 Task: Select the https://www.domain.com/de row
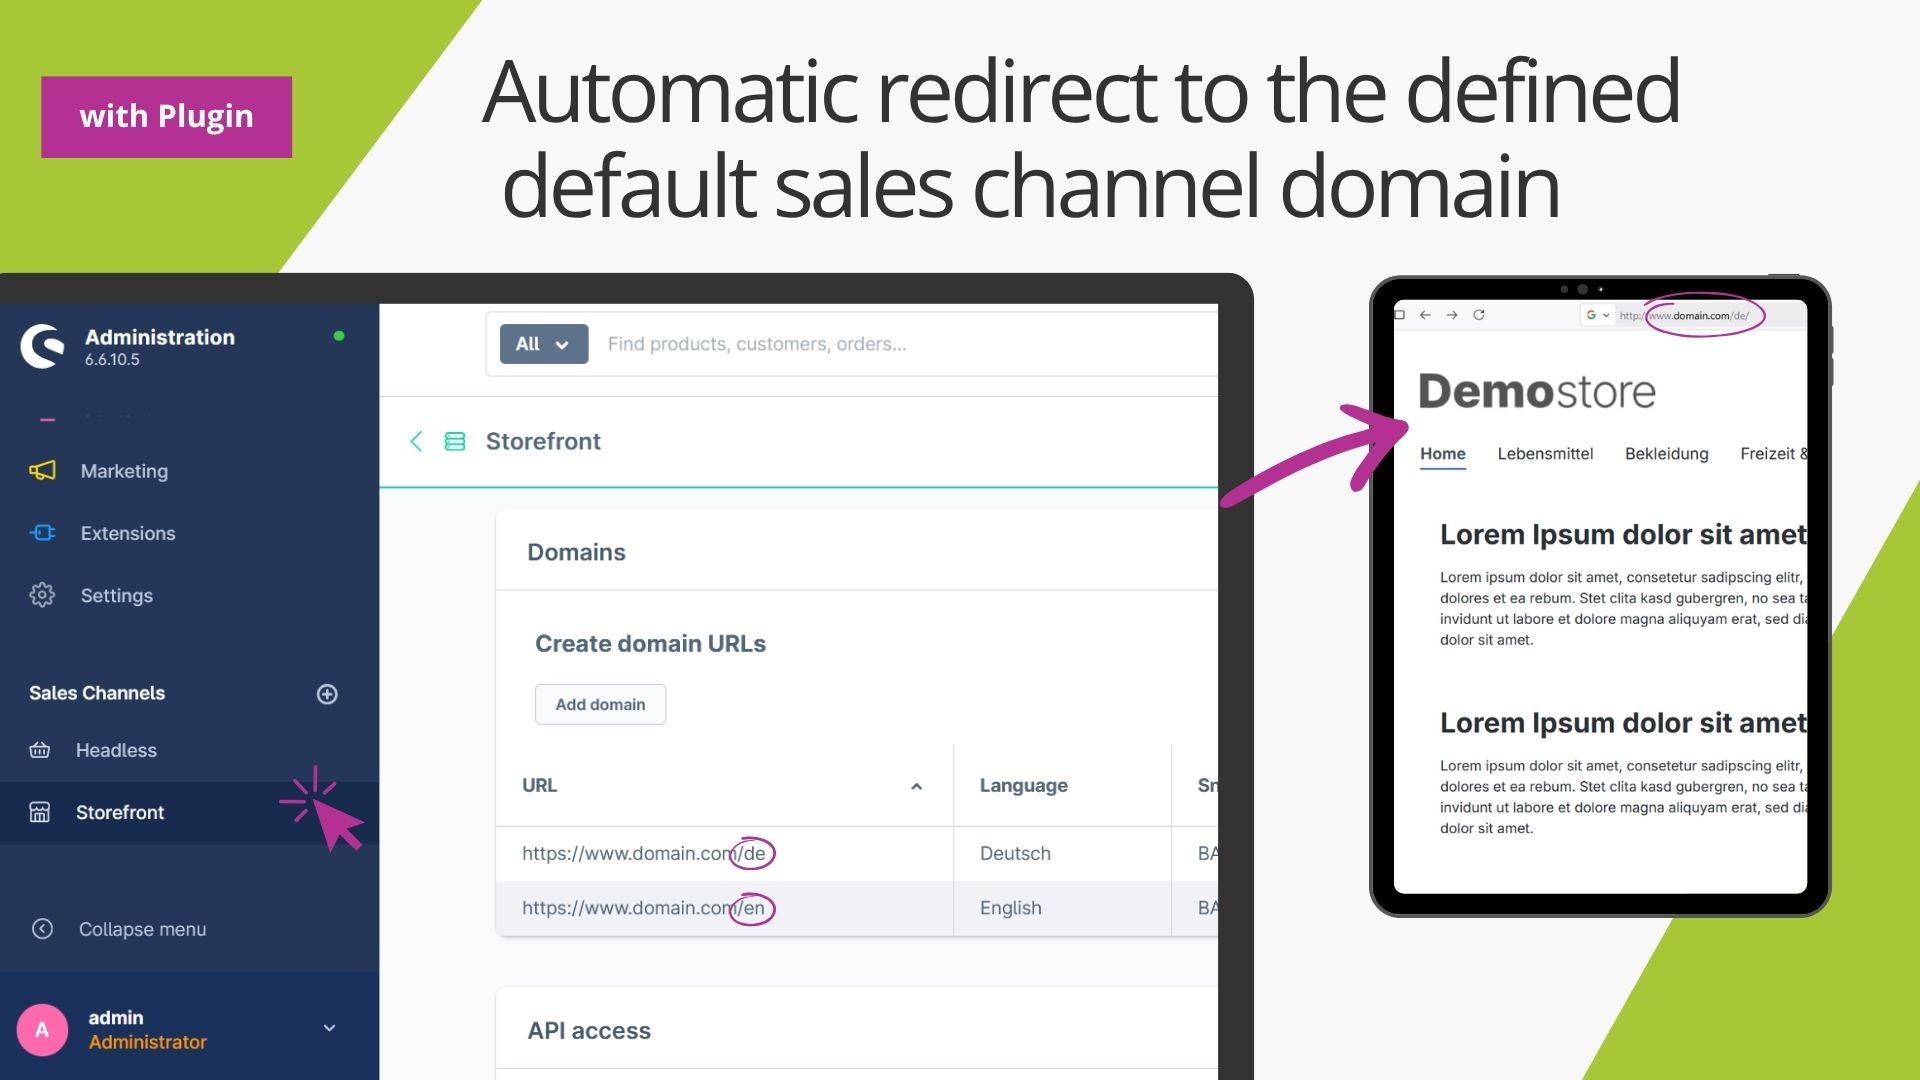(x=857, y=853)
